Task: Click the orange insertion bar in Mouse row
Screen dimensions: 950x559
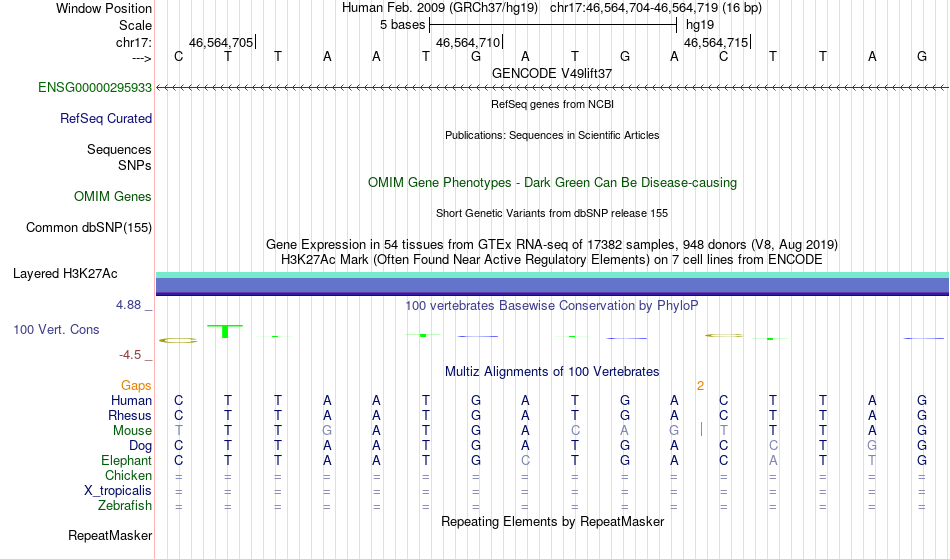Action: pyautogui.click(x=701, y=429)
